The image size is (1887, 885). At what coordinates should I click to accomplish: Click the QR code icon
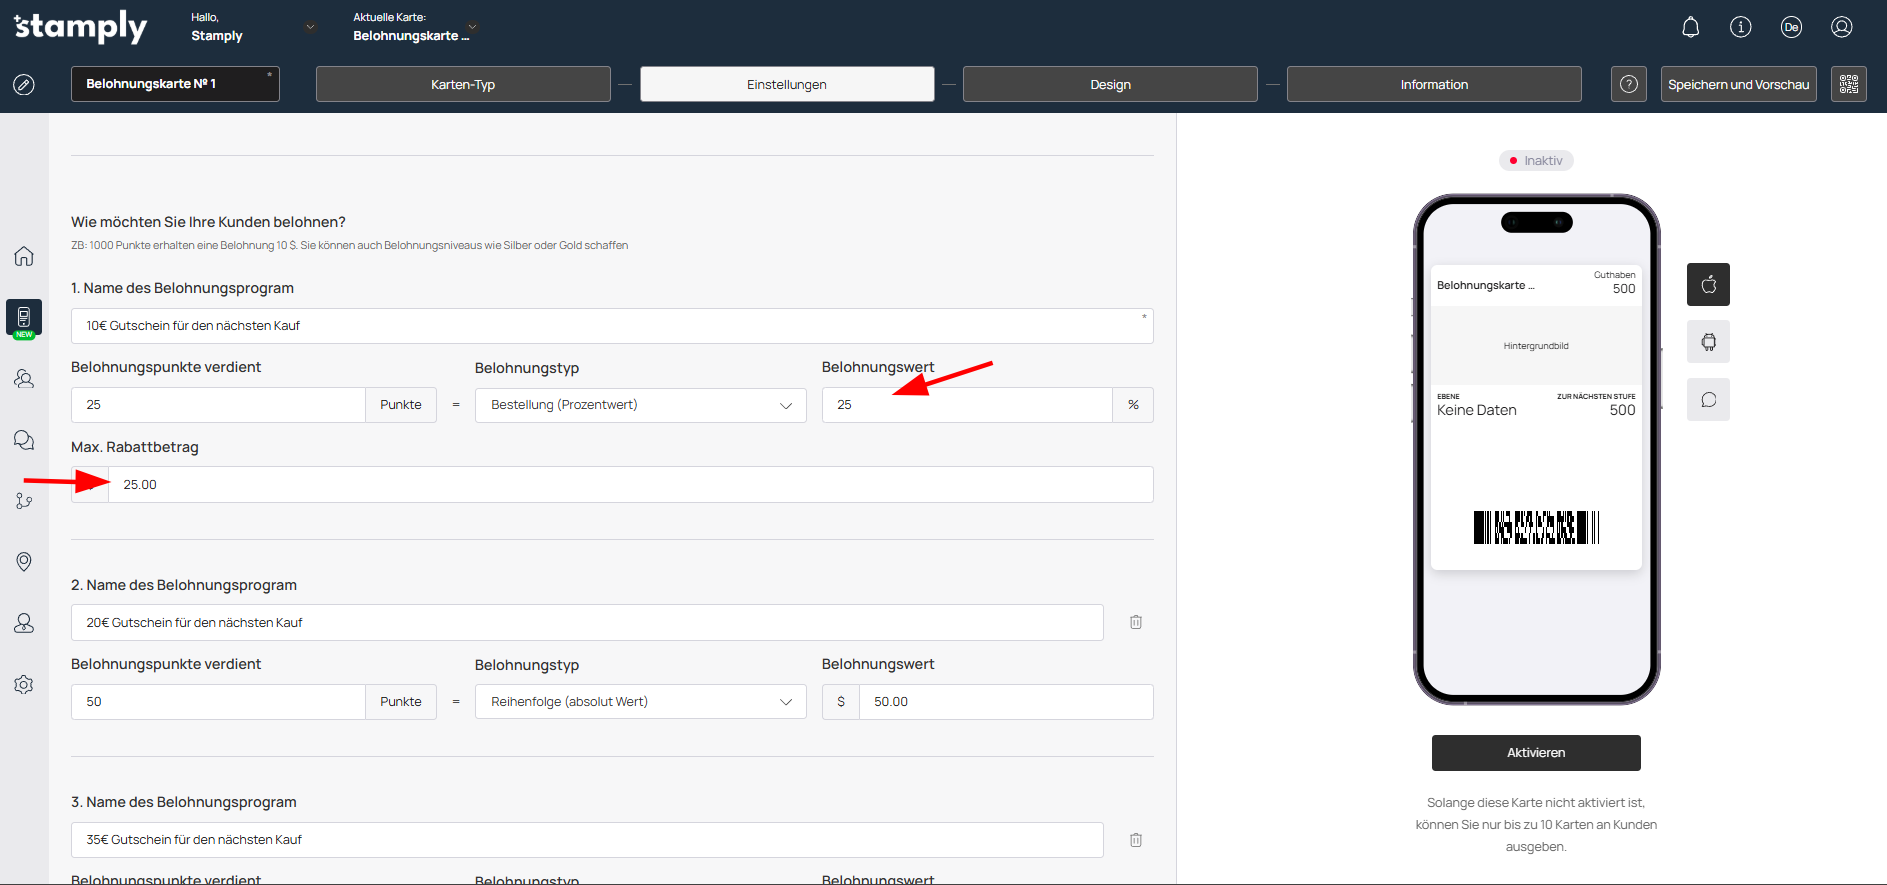tap(1848, 84)
